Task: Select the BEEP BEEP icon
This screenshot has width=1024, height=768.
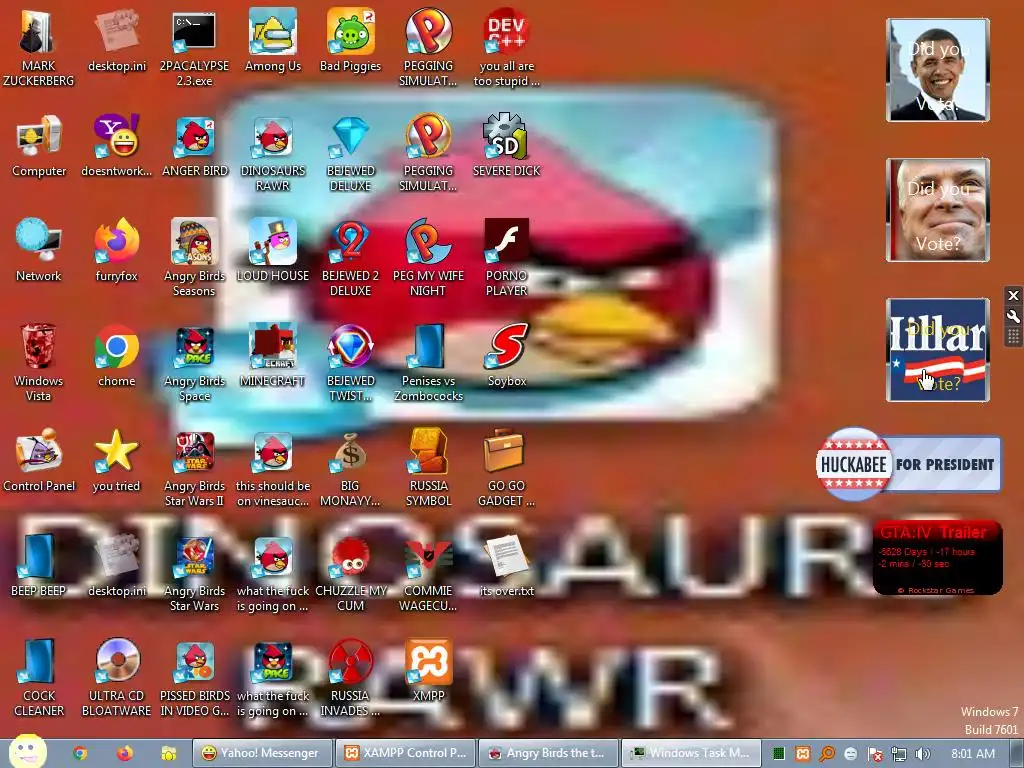Action: point(39,566)
